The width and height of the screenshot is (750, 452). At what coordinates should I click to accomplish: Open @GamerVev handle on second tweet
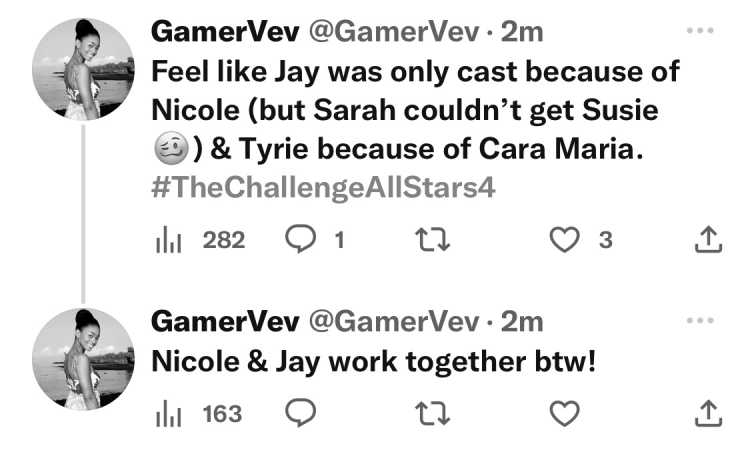point(394,322)
